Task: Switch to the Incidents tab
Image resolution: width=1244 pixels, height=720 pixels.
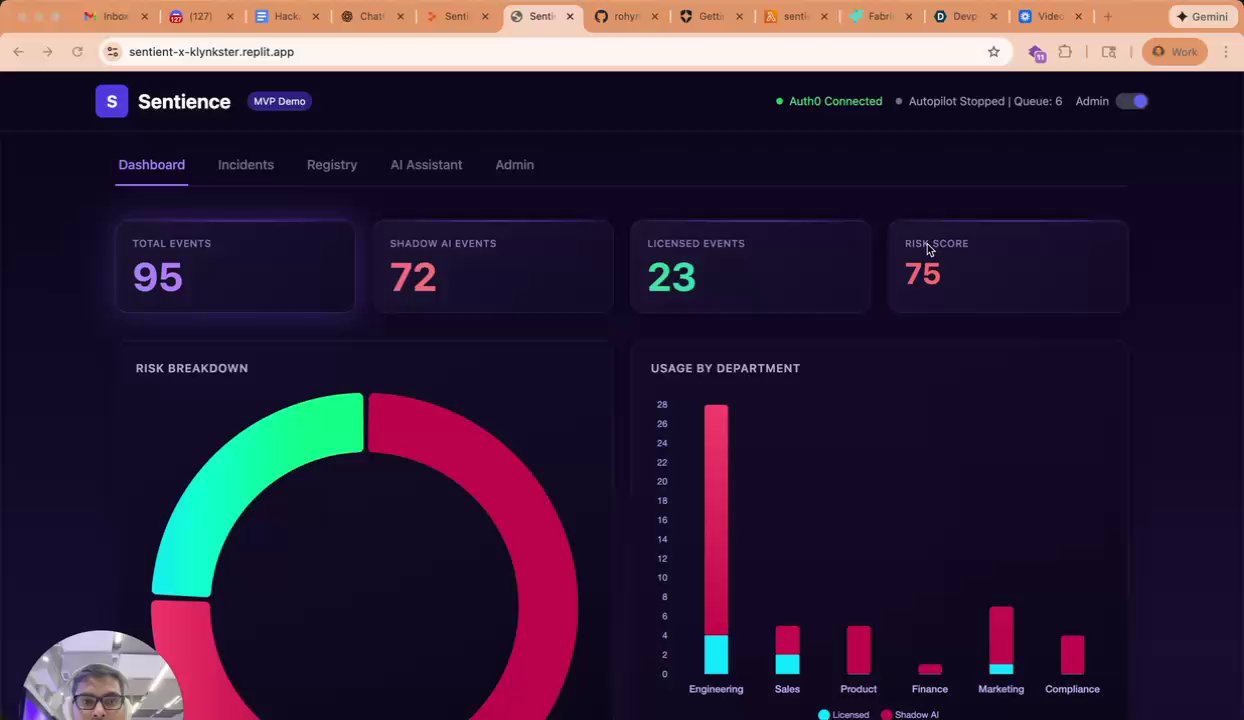Action: coord(246,165)
